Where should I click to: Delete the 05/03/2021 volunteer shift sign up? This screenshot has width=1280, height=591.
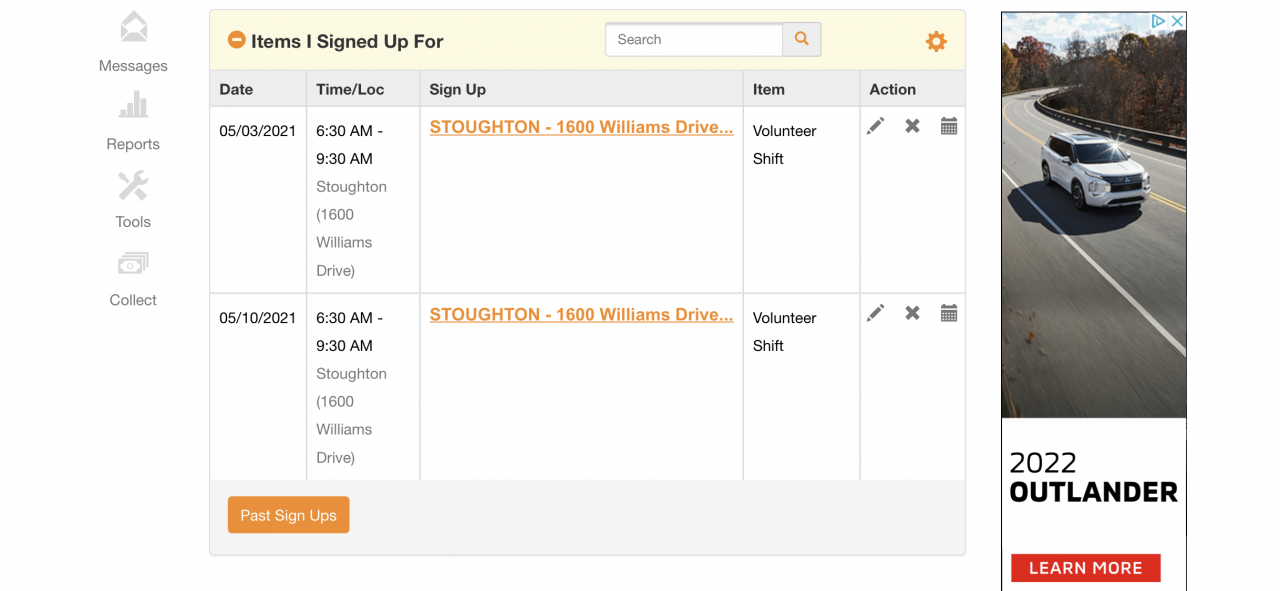912,126
